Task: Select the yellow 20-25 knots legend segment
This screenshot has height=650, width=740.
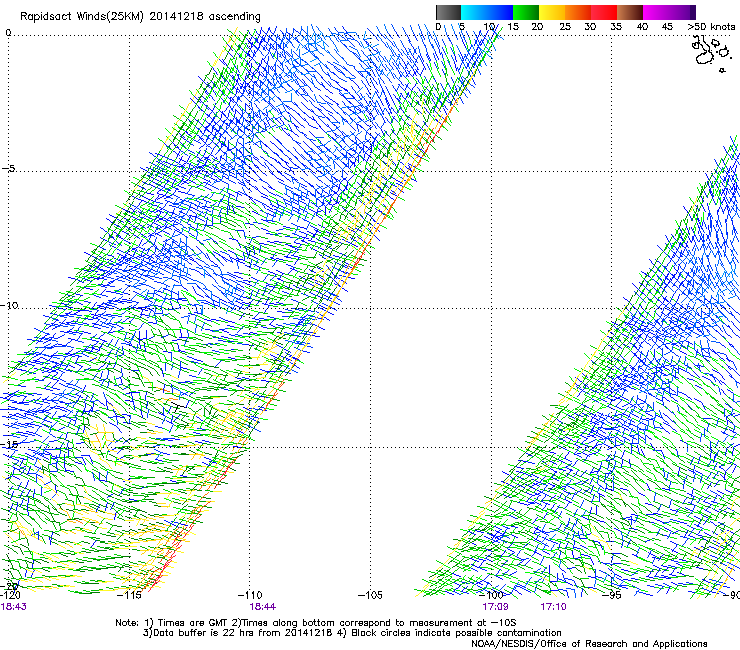Action: point(552,12)
